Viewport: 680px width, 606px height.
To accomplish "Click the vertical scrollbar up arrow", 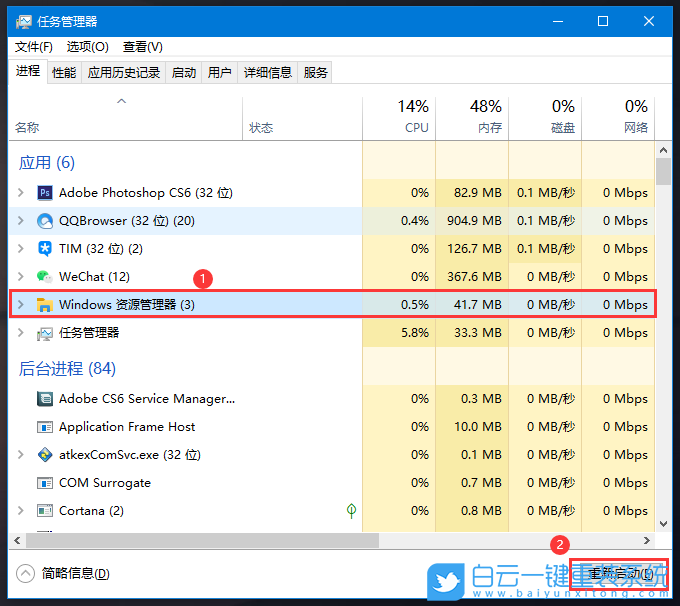I will point(663,150).
